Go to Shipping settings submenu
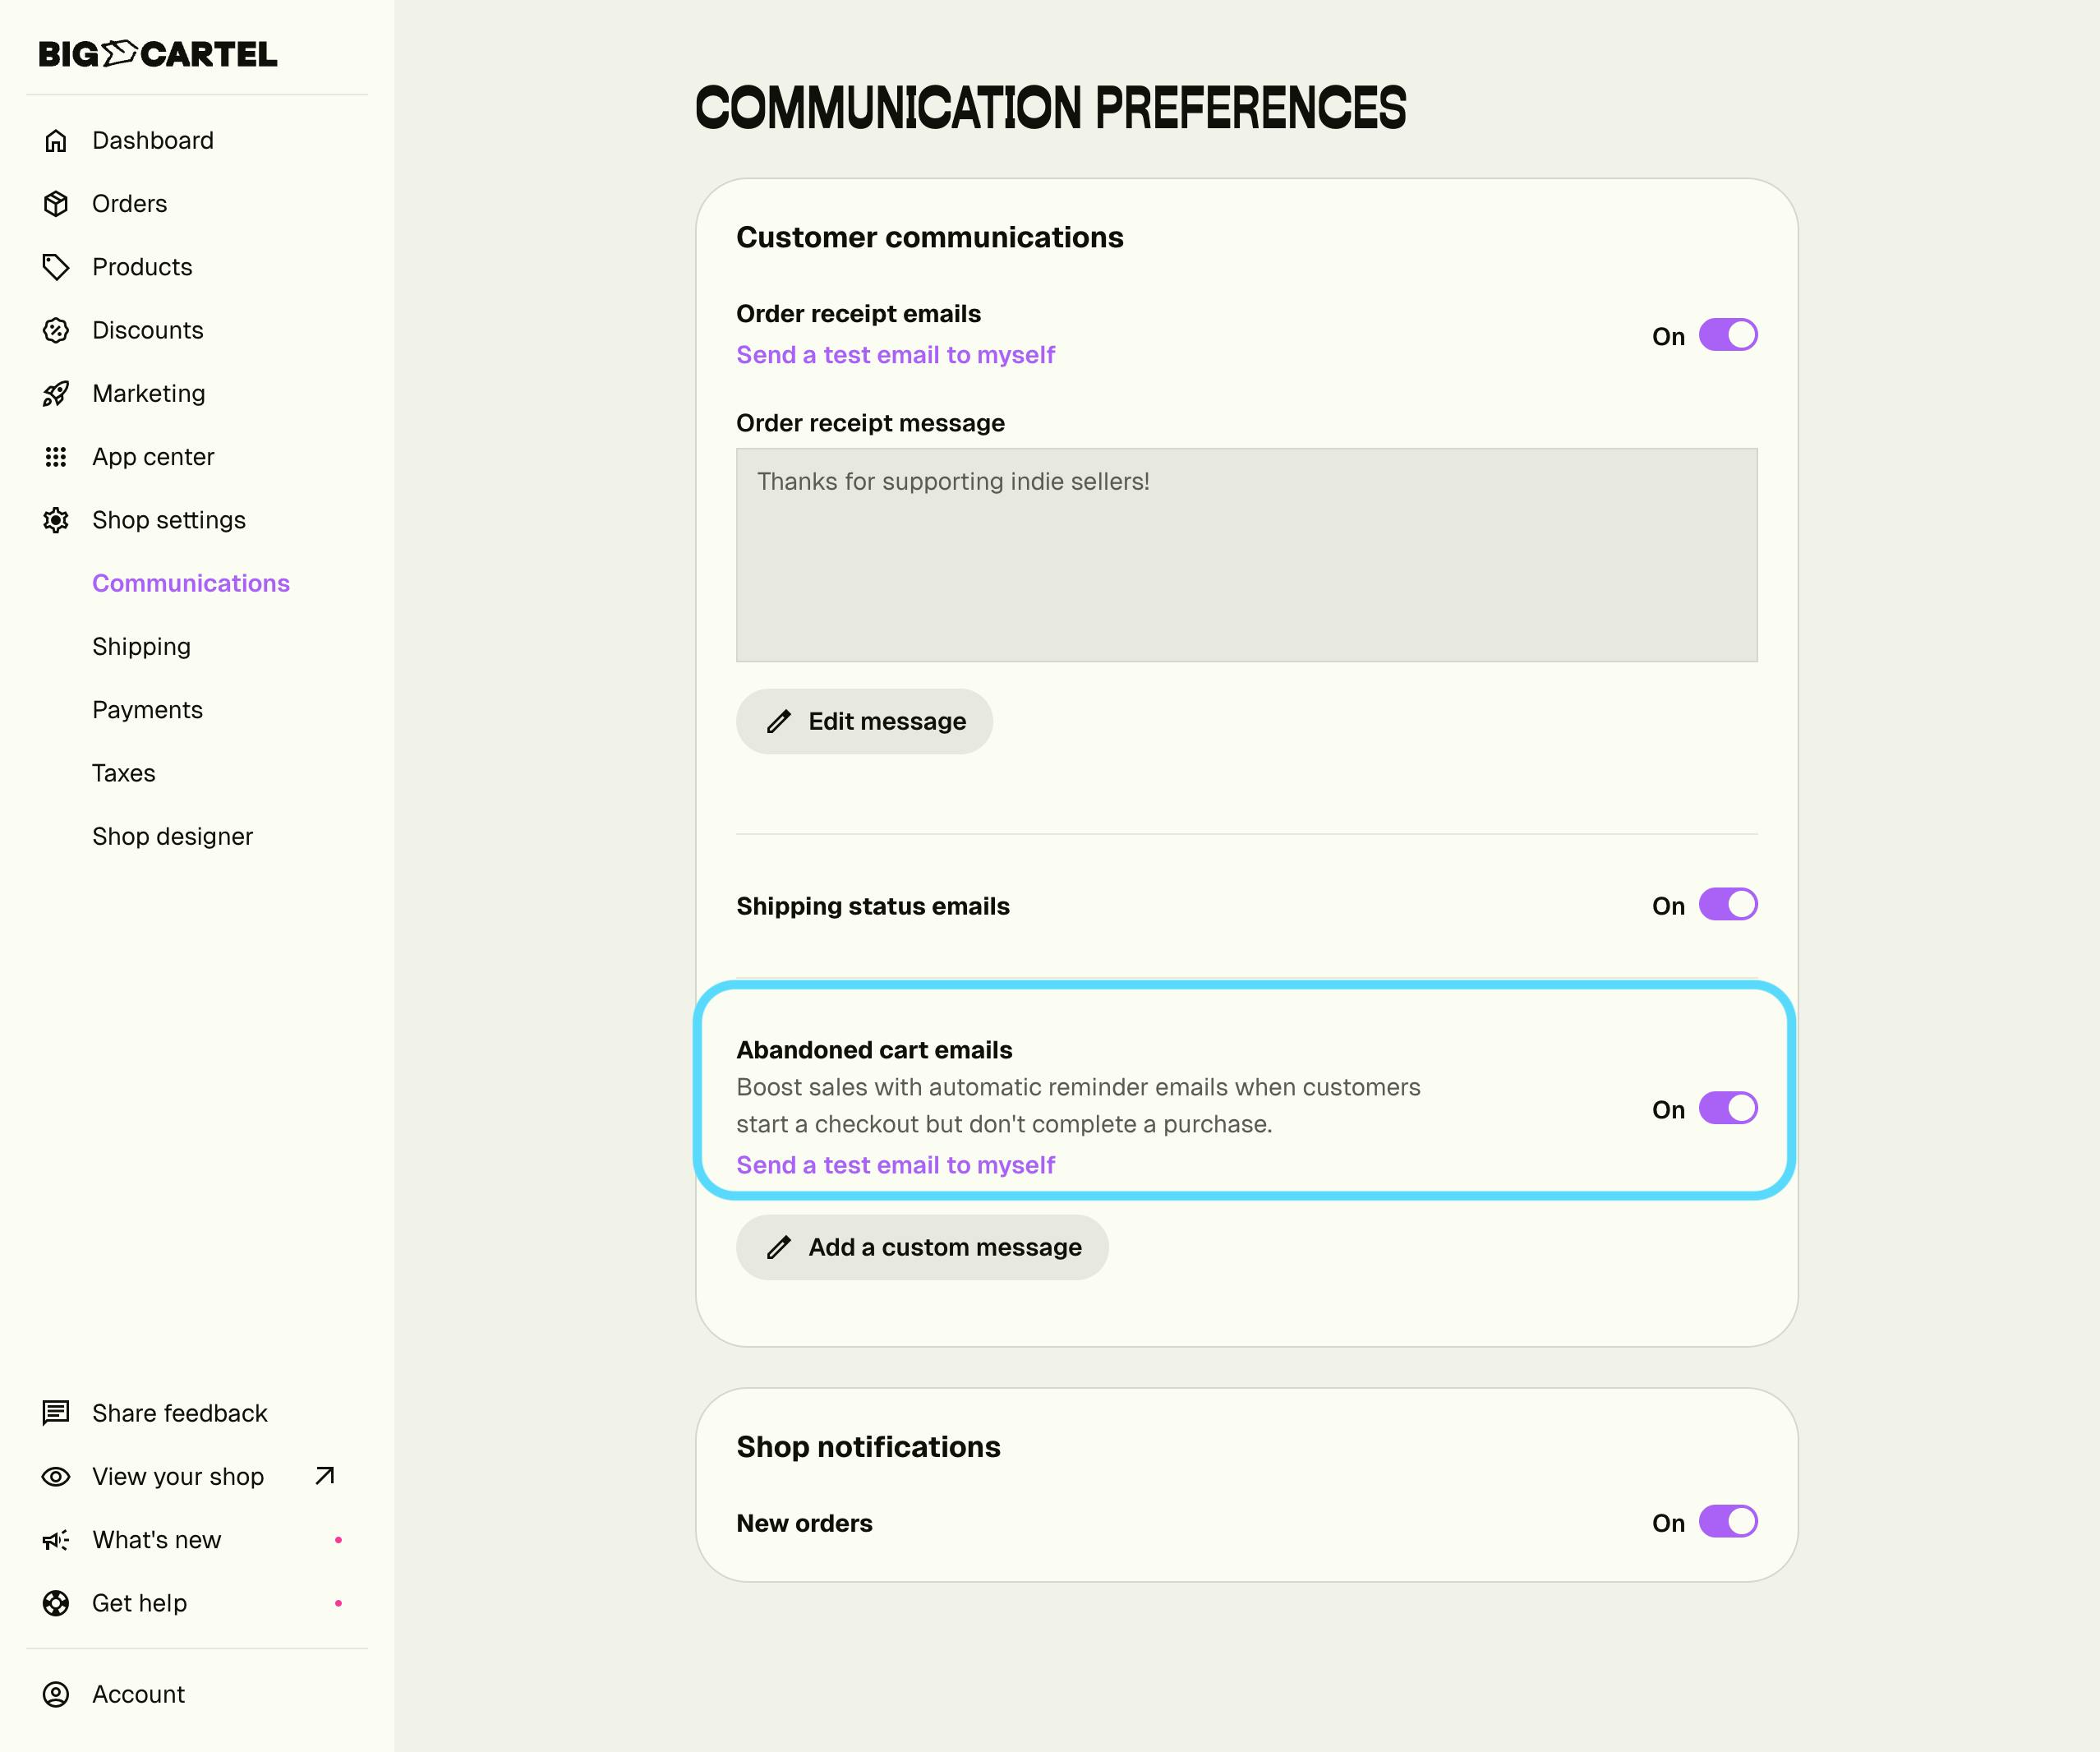The height and width of the screenshot is (1752, 2100). (141, 647)
